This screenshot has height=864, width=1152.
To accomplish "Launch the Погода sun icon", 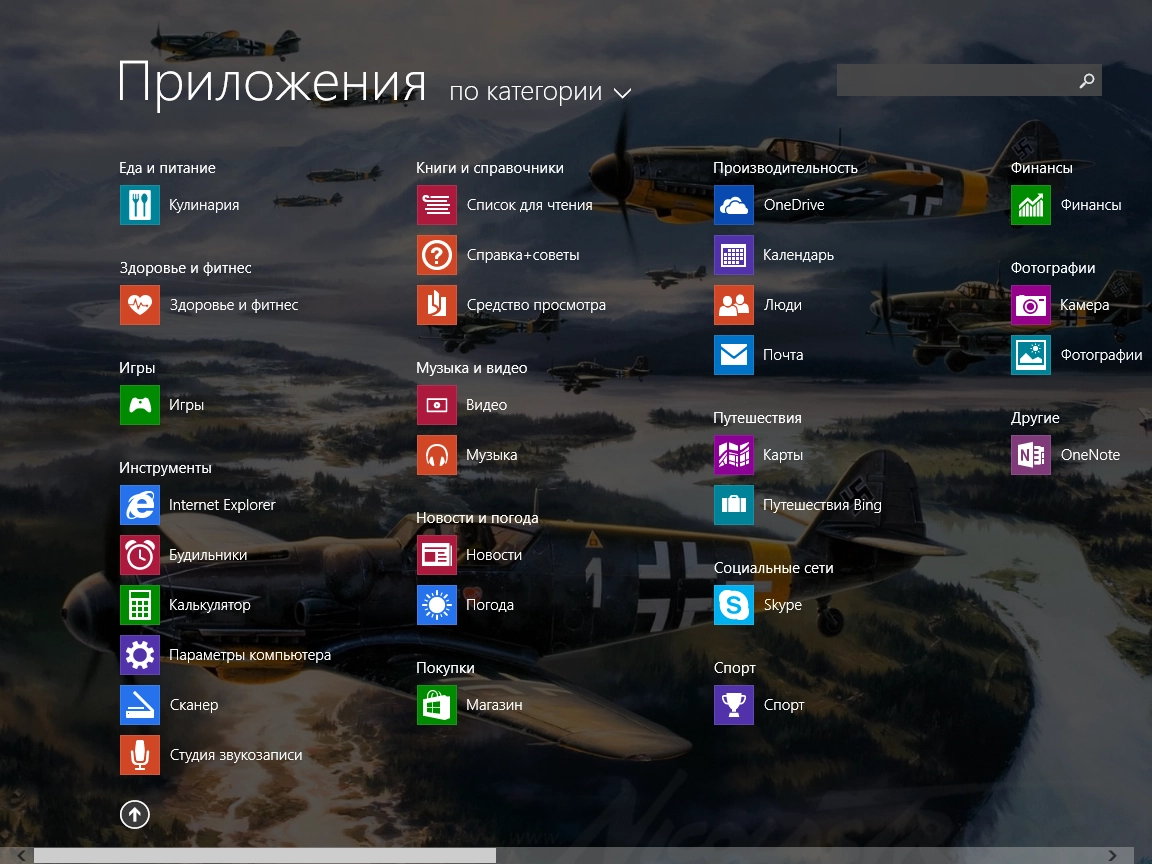I will pos(437,605).
